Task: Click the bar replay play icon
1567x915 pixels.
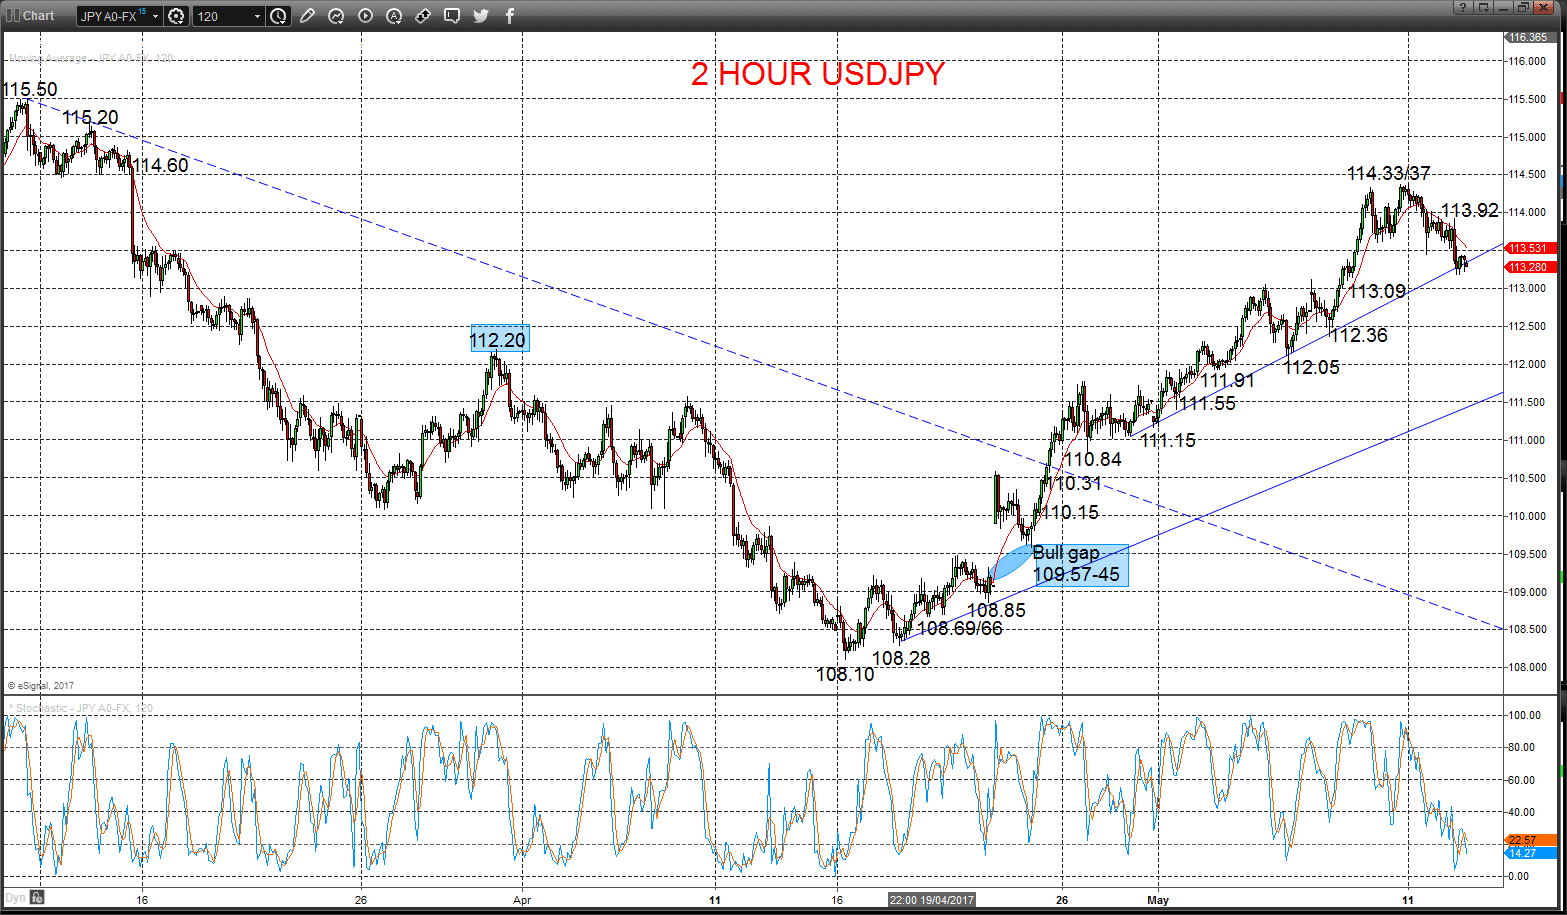Action: pos(365,16)
